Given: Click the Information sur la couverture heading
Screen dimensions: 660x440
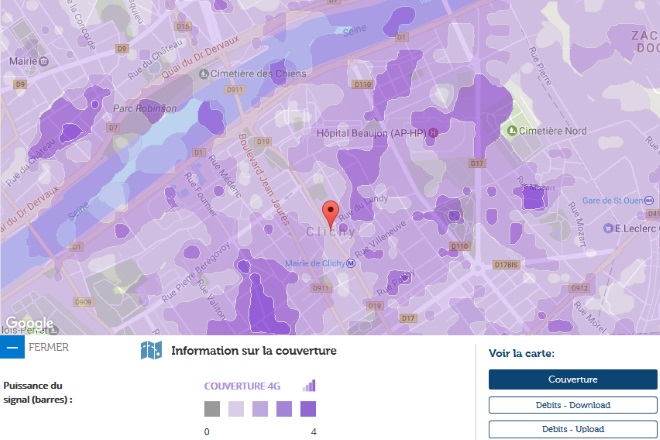Looking at the screenshot, I should (x=254, y=351).
